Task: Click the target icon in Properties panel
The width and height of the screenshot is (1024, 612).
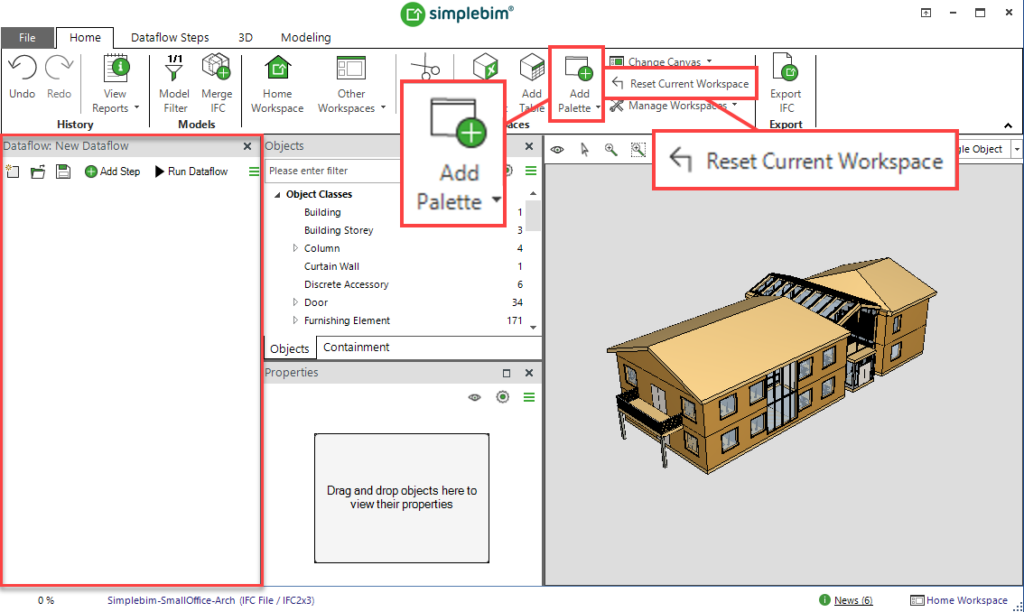Action: [x=502, y=397]
